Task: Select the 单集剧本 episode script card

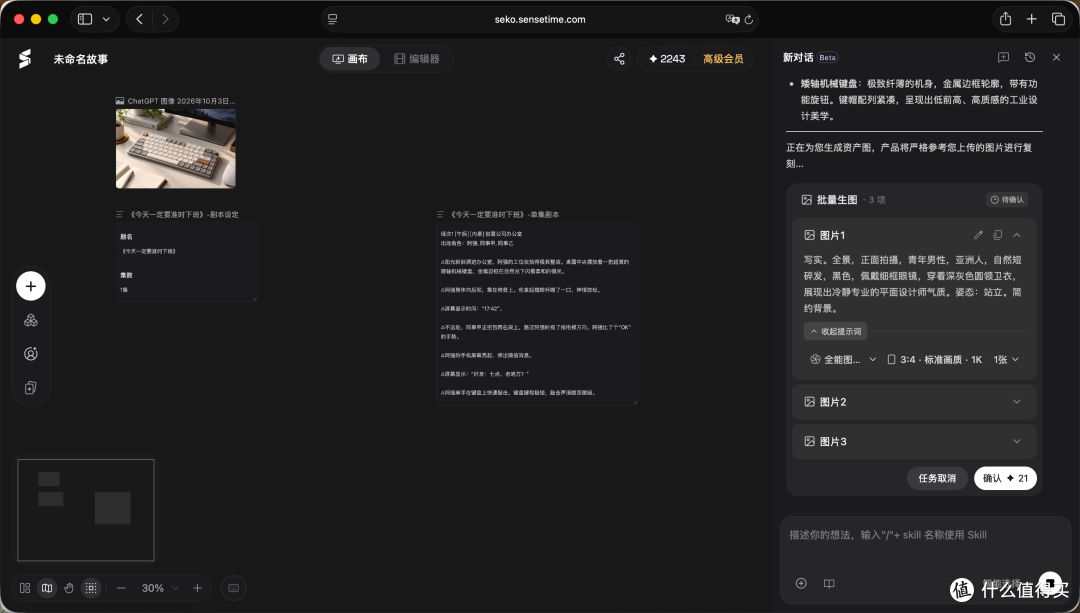Action: point(537,313)
